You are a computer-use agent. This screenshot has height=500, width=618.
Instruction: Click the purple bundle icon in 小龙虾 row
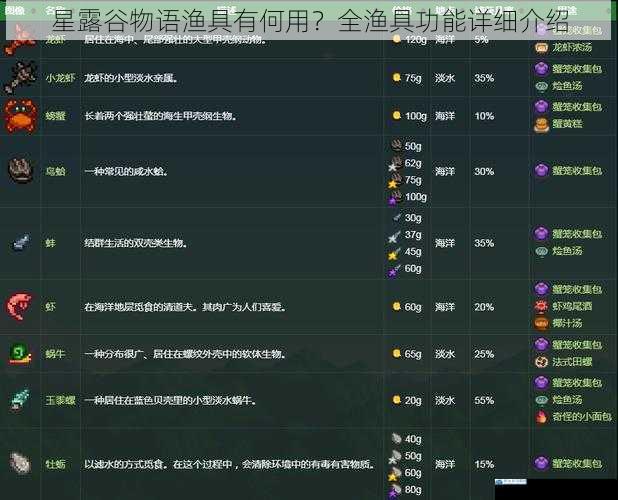pos(541,69)
